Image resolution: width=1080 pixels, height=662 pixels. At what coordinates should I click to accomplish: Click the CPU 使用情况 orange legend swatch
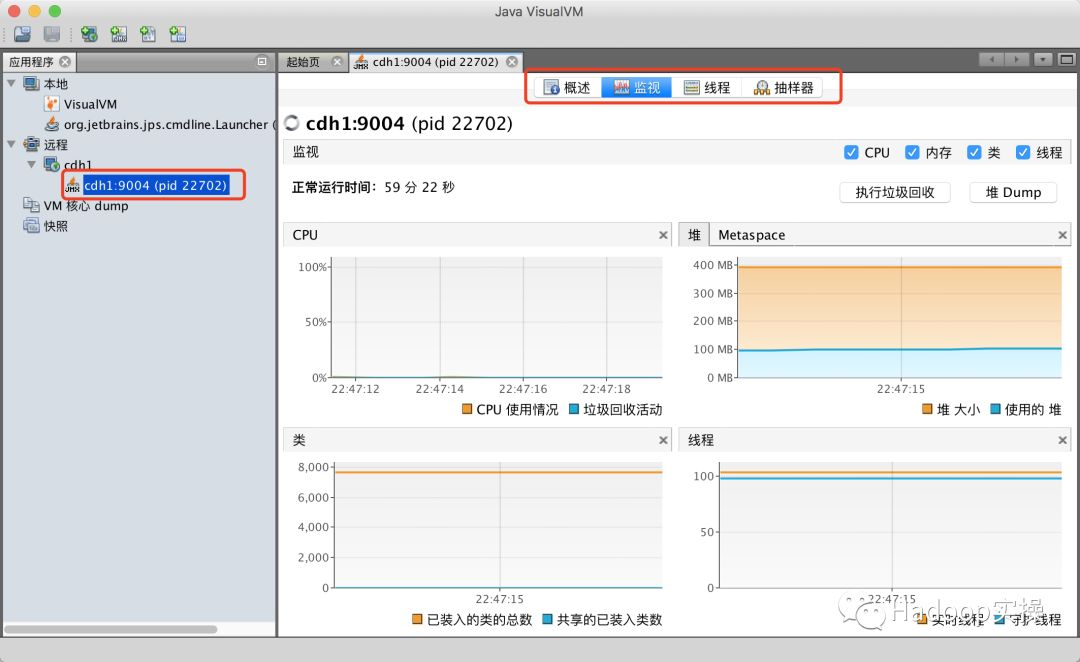467,409
